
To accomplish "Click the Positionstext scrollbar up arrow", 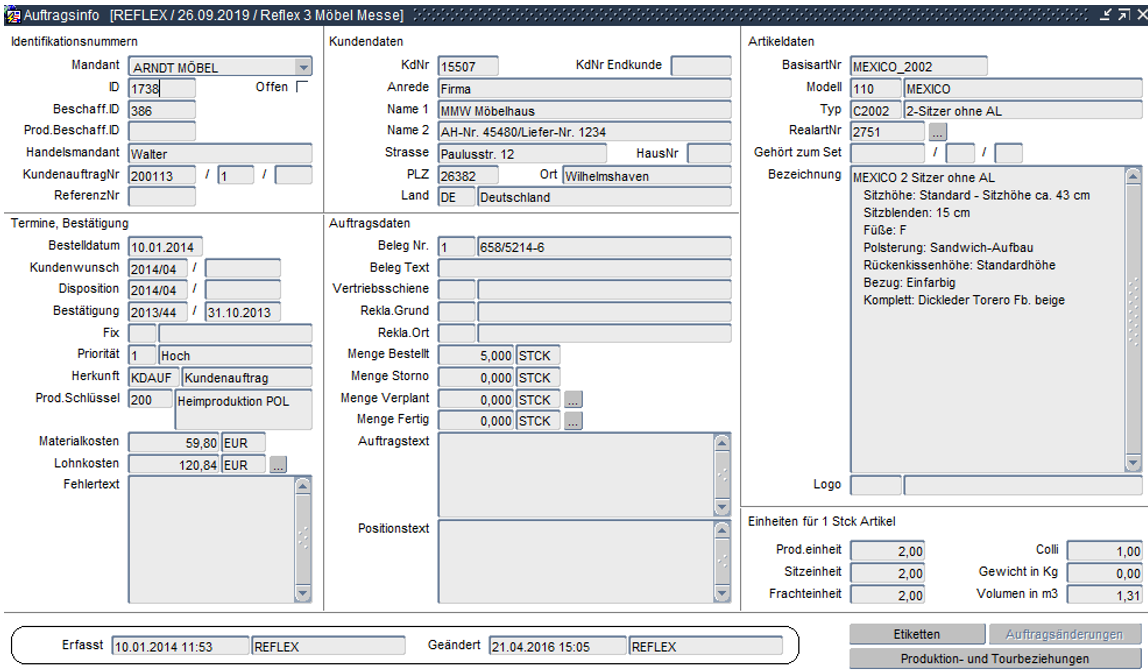I will pos(722,529).
